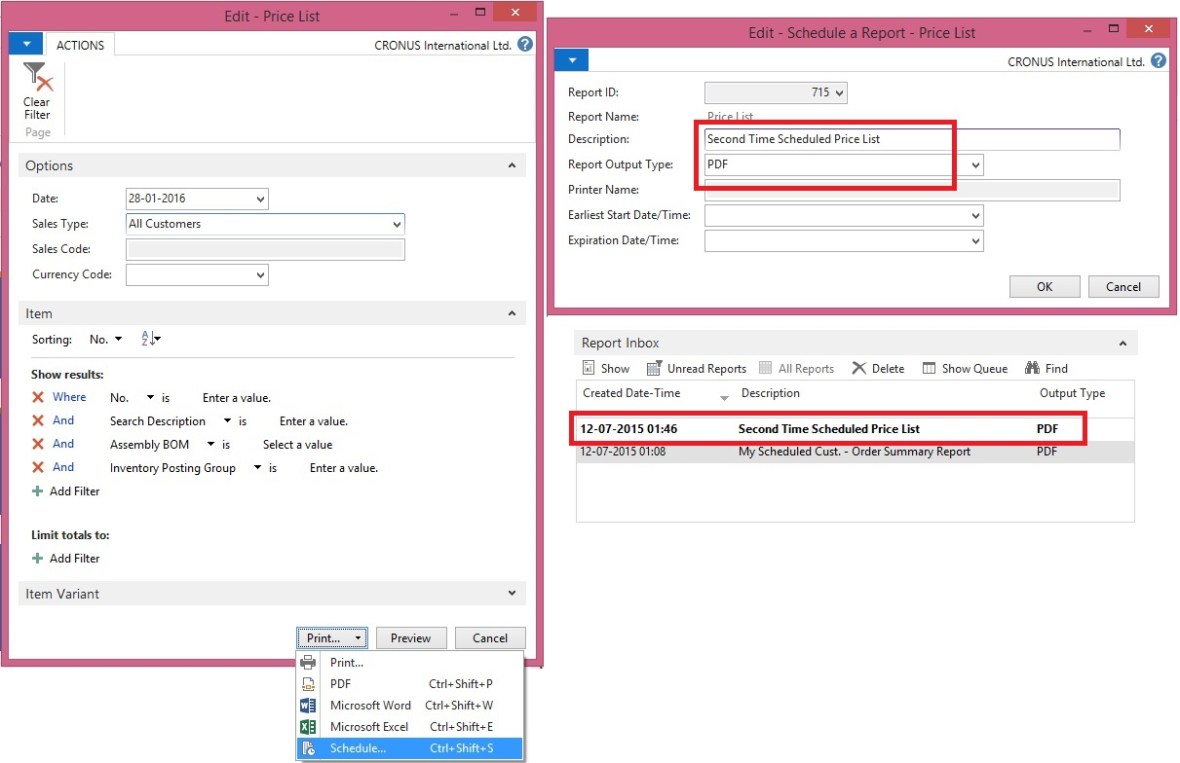Click the Preview button

point(410,638)
